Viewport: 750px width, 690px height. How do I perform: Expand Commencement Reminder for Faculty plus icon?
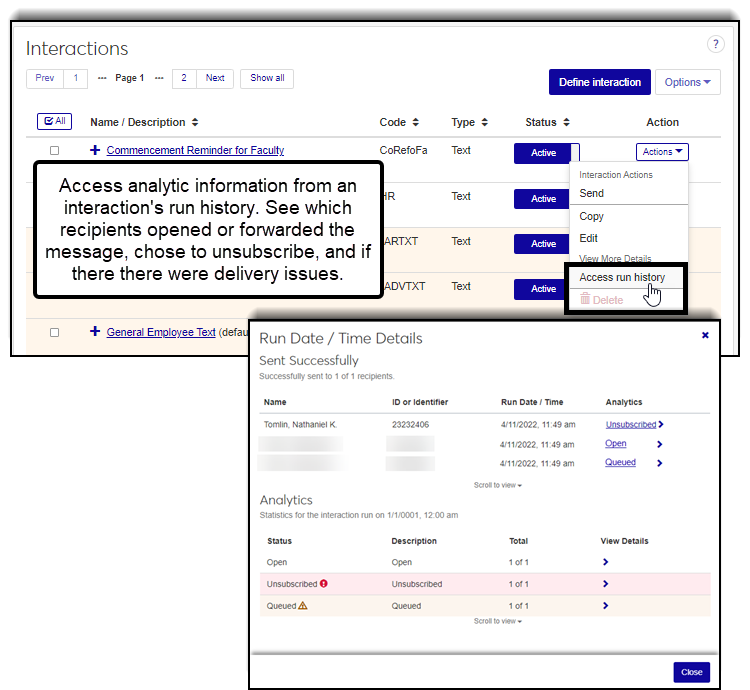[x=95, y=151]
